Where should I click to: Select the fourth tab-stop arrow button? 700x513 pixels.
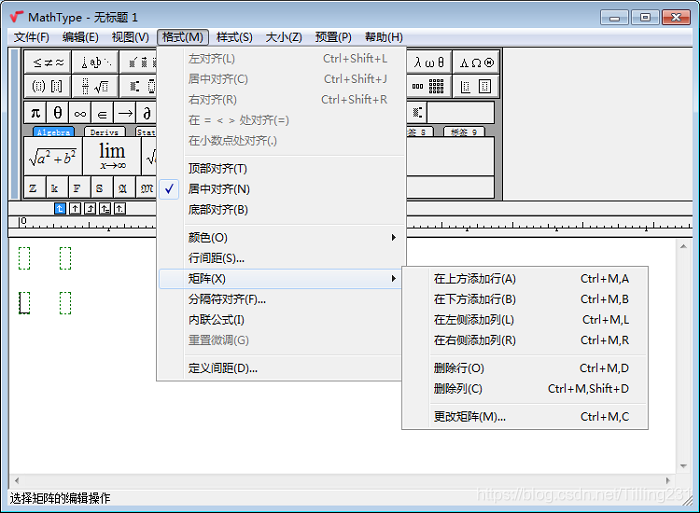[x=105, y=209]
